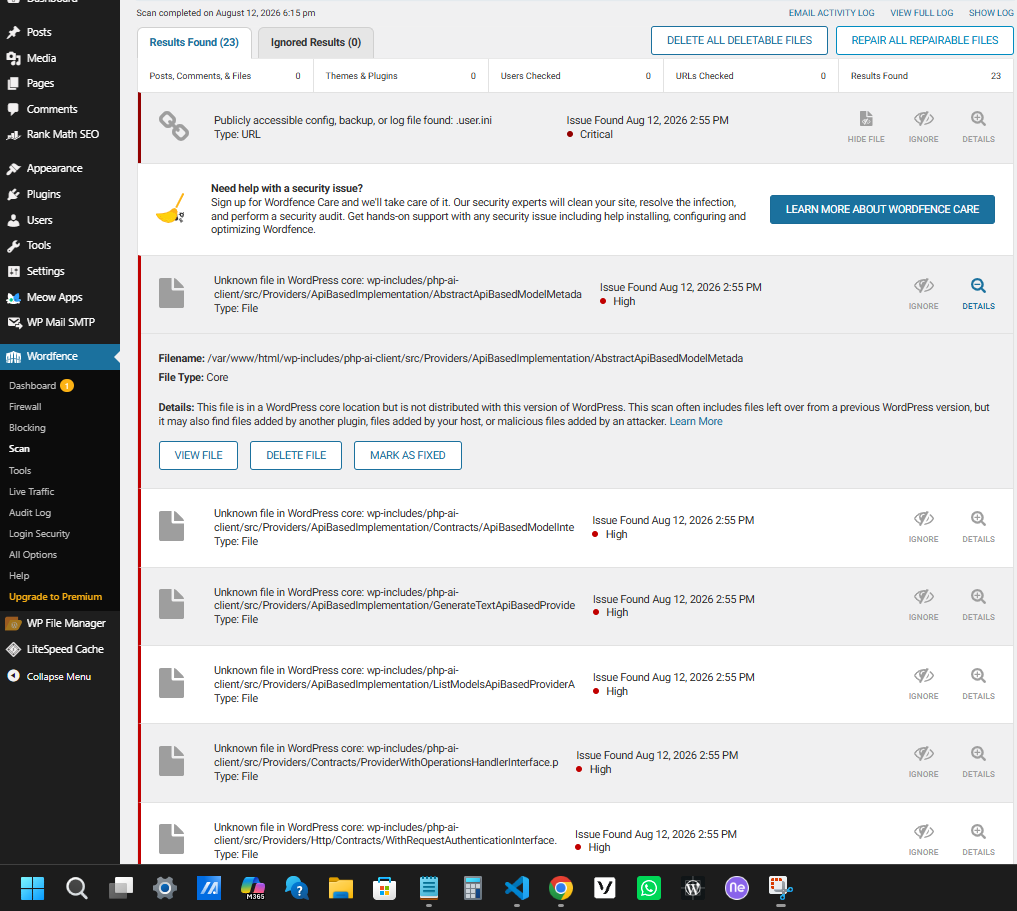Click the Settings sidebar icon
The width and height of the screenshot is (1017, 911).
point(14,271)
